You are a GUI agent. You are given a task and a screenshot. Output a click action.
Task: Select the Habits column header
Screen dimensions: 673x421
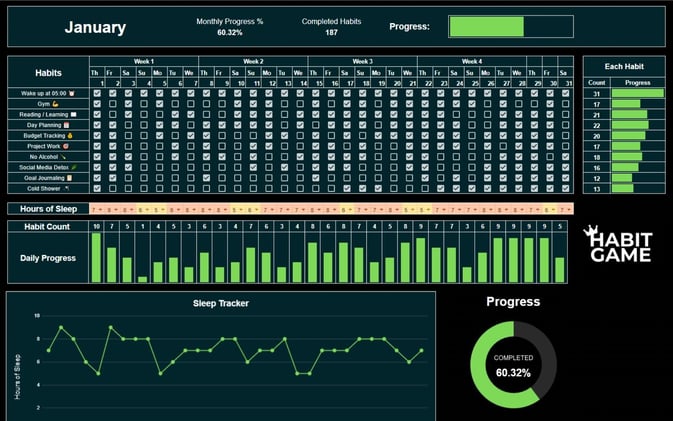pyautogui.click(x=49, y=73)
